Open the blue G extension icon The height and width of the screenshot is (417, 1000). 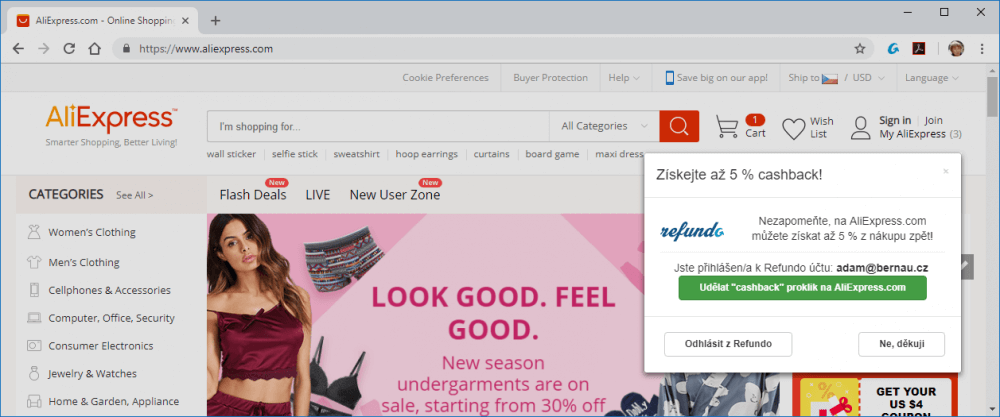(893, 48)
